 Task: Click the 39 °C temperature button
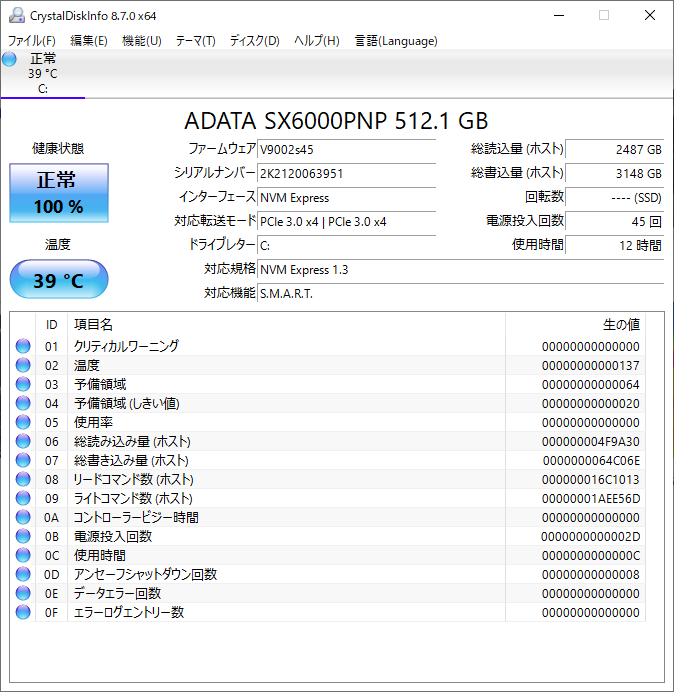[59, 279]
